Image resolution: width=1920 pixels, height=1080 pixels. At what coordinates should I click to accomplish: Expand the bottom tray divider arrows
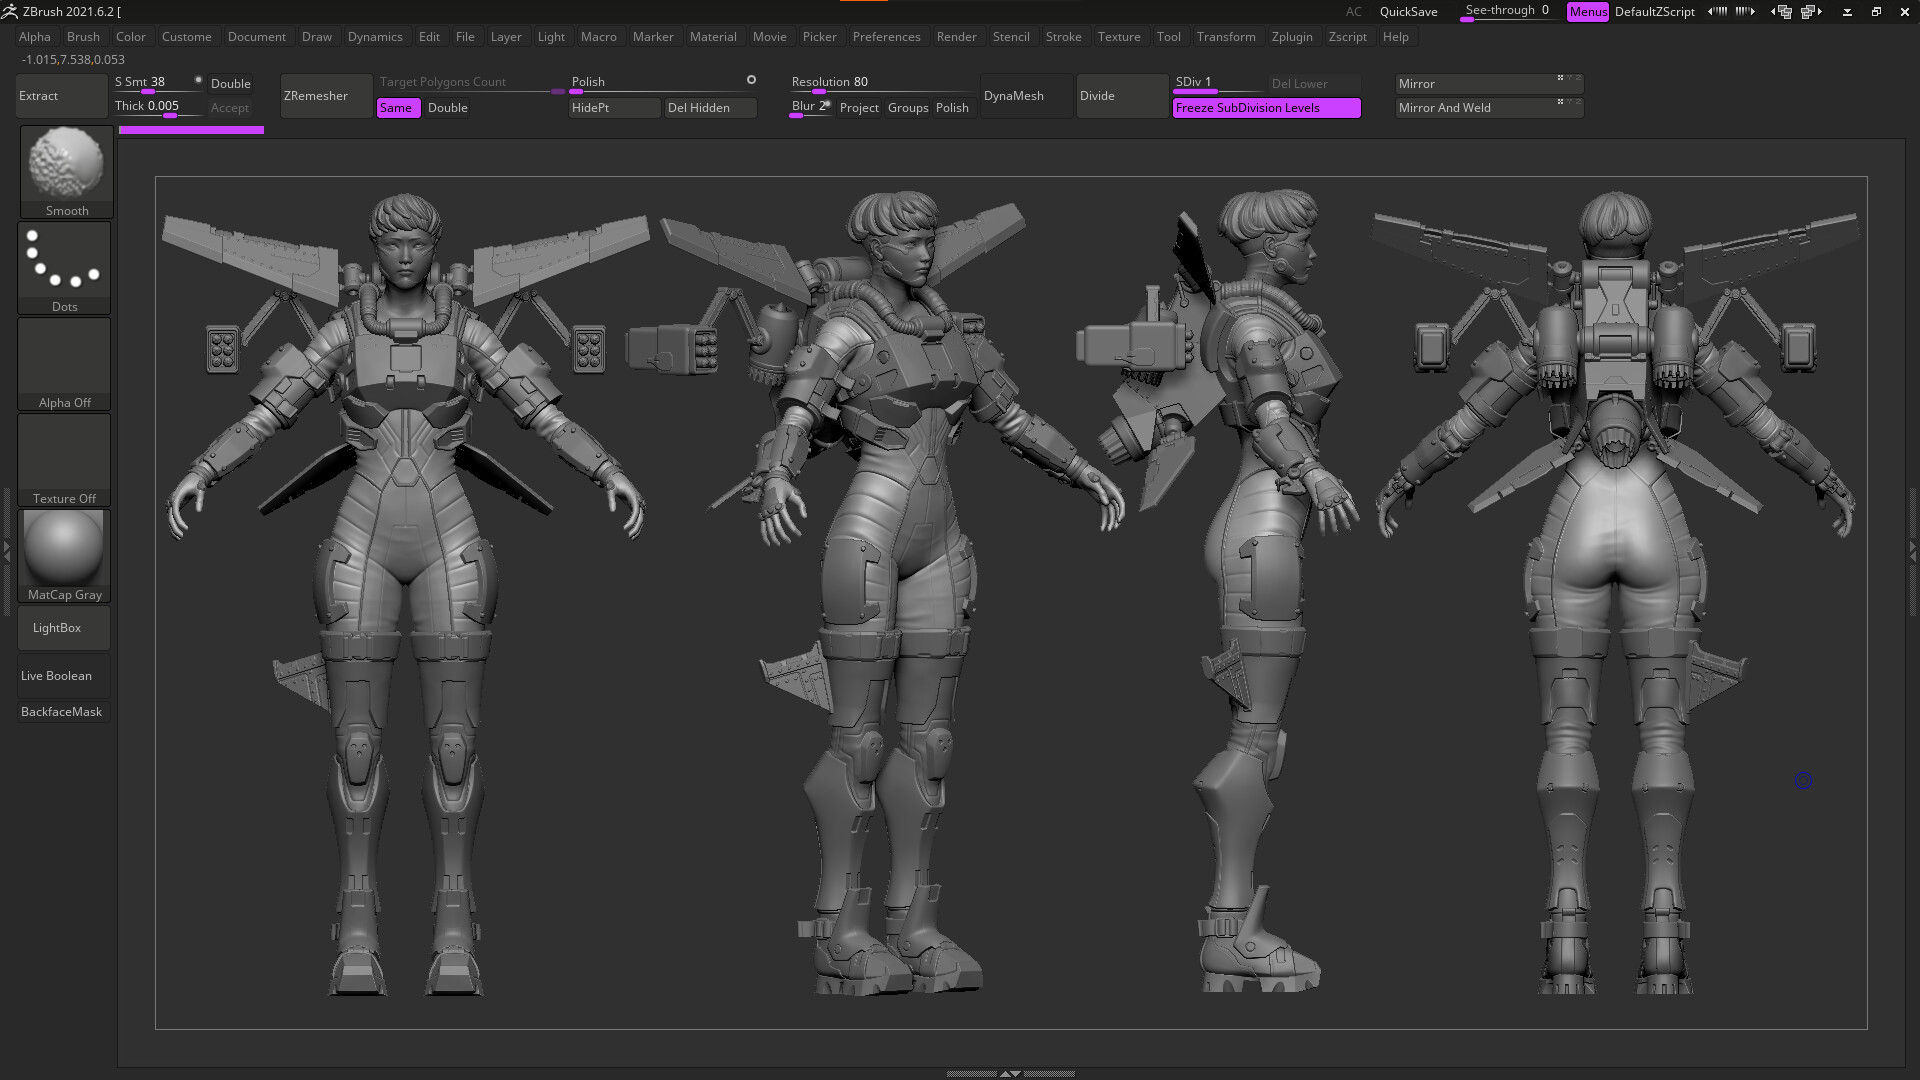(1011, 1073)
